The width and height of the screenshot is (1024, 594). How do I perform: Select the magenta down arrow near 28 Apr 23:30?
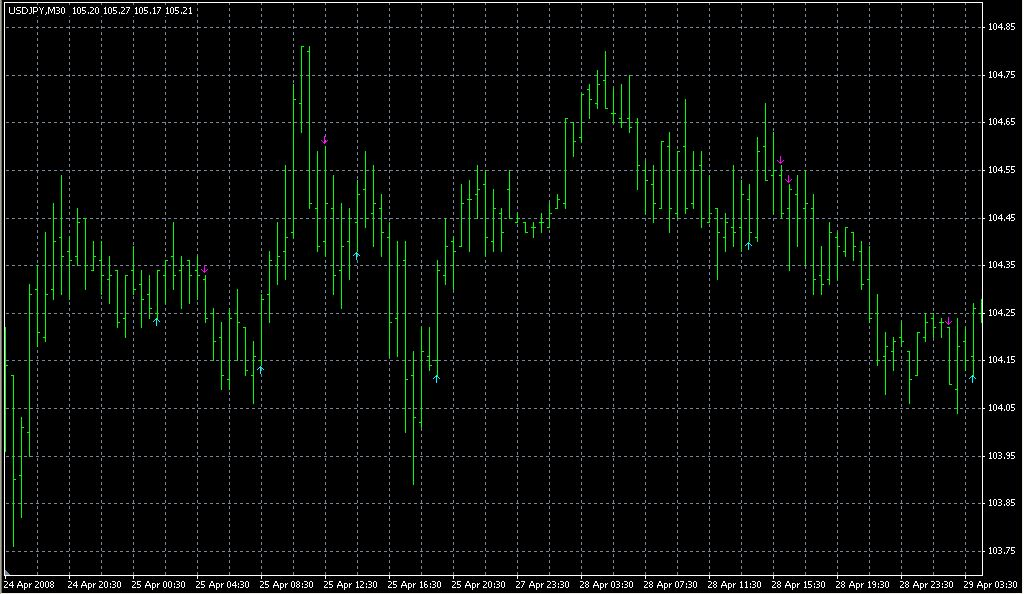tap(948, 321)
